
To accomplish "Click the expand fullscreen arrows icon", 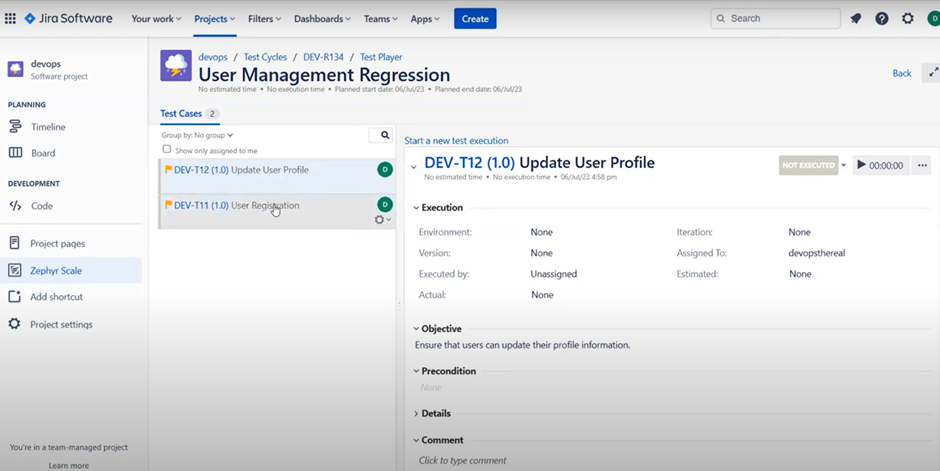I will click(933, 73).
